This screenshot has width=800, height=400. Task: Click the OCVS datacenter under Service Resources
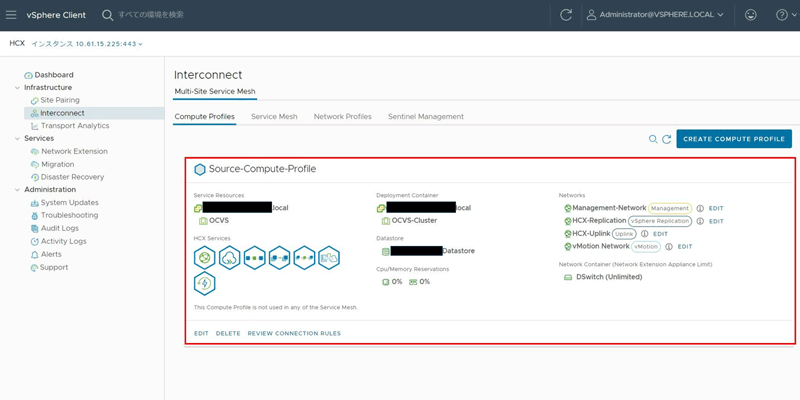tap(214, 221)
